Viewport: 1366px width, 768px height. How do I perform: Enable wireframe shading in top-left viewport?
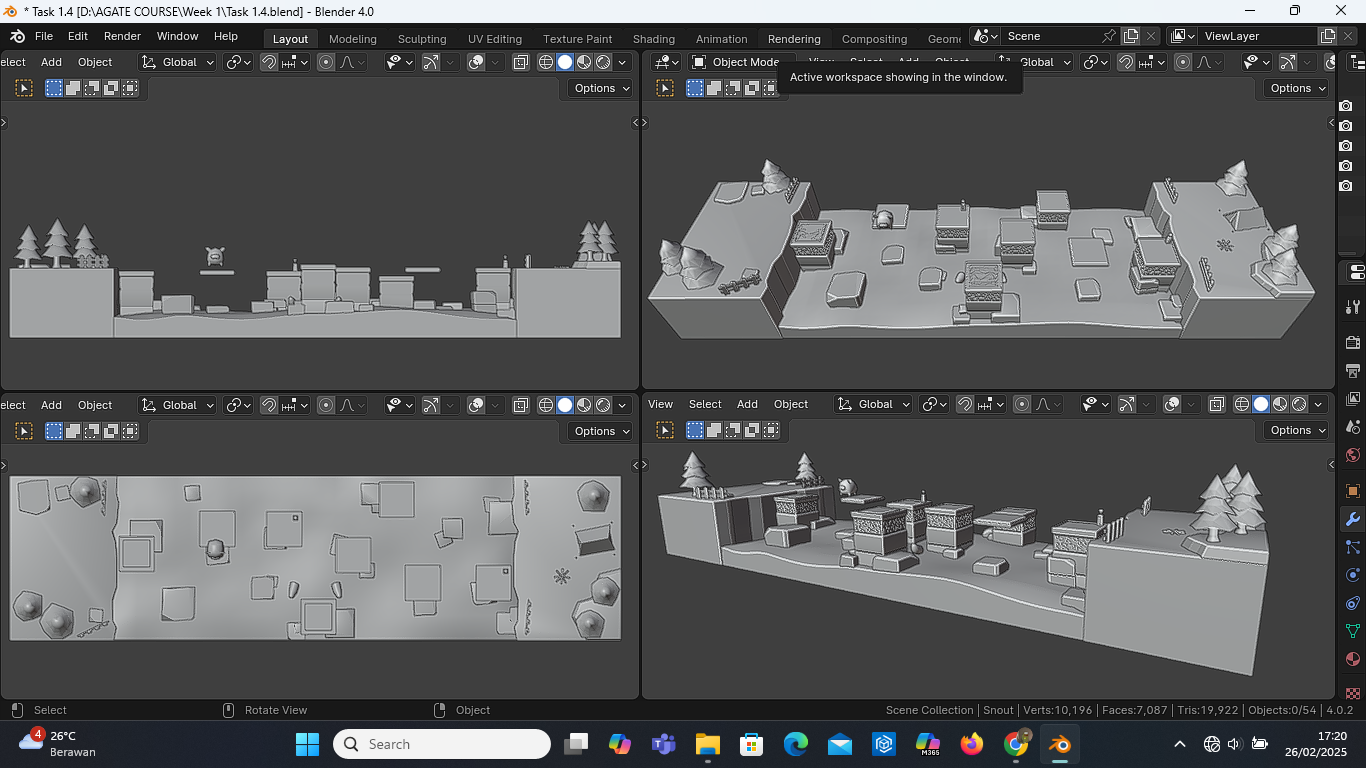point(546,62)
